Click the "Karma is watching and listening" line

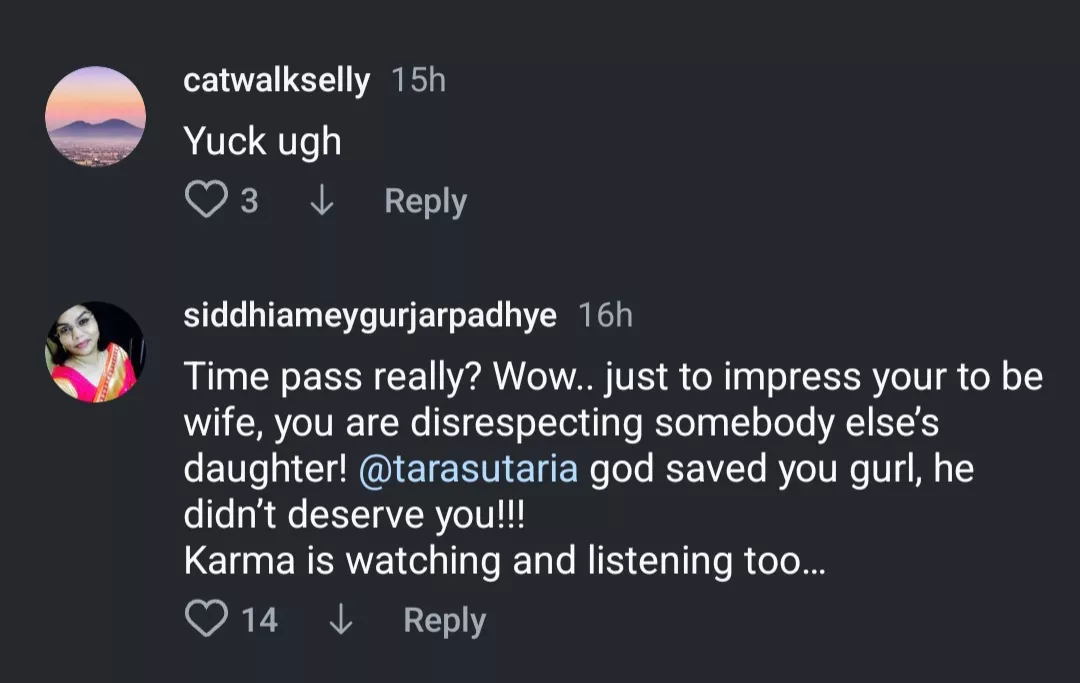[x=504, y=561]
